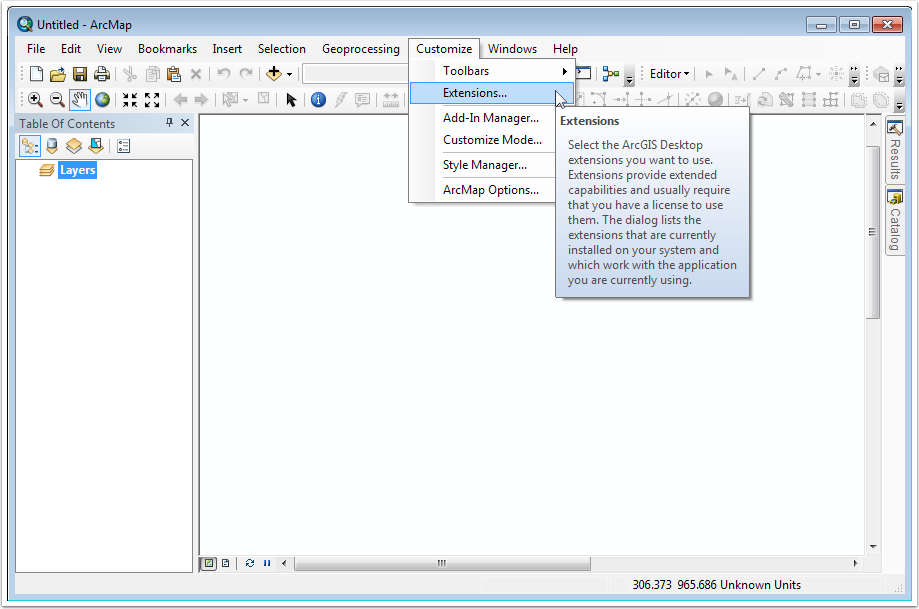Click the Refresh map icon
Screen dimensions: 919x609
point(250,563)
